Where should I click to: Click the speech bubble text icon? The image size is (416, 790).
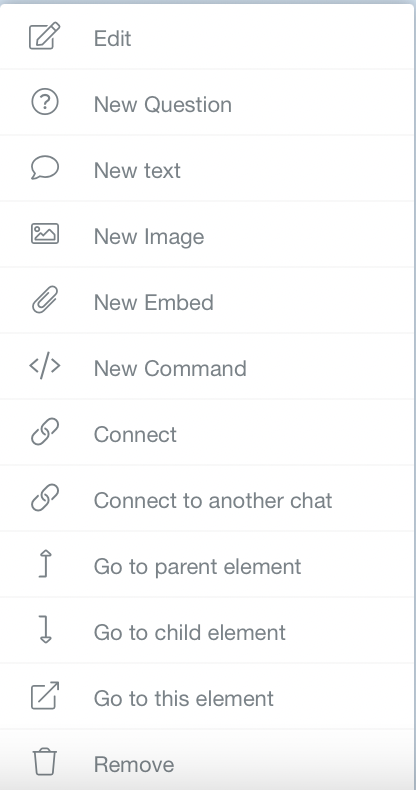[45, 168]
